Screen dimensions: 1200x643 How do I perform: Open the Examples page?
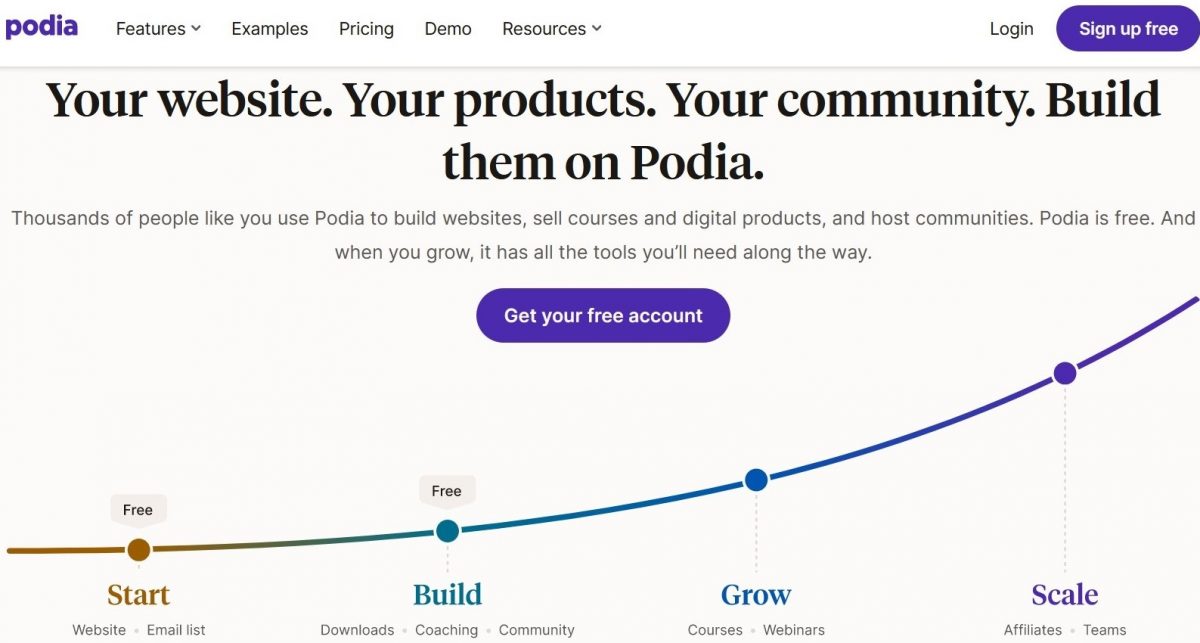click(x=270, y=29)
